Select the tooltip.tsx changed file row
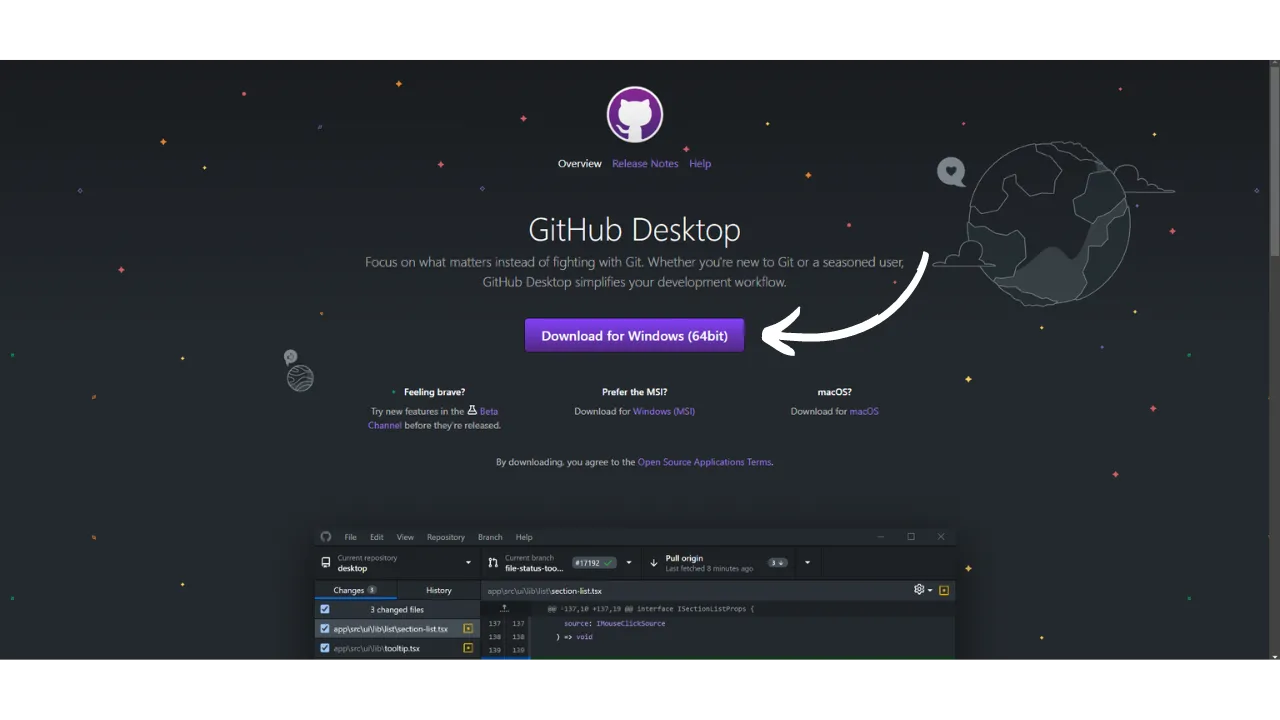The width and height of the screenshot is (1280, 720). click(x=398, y=648)
